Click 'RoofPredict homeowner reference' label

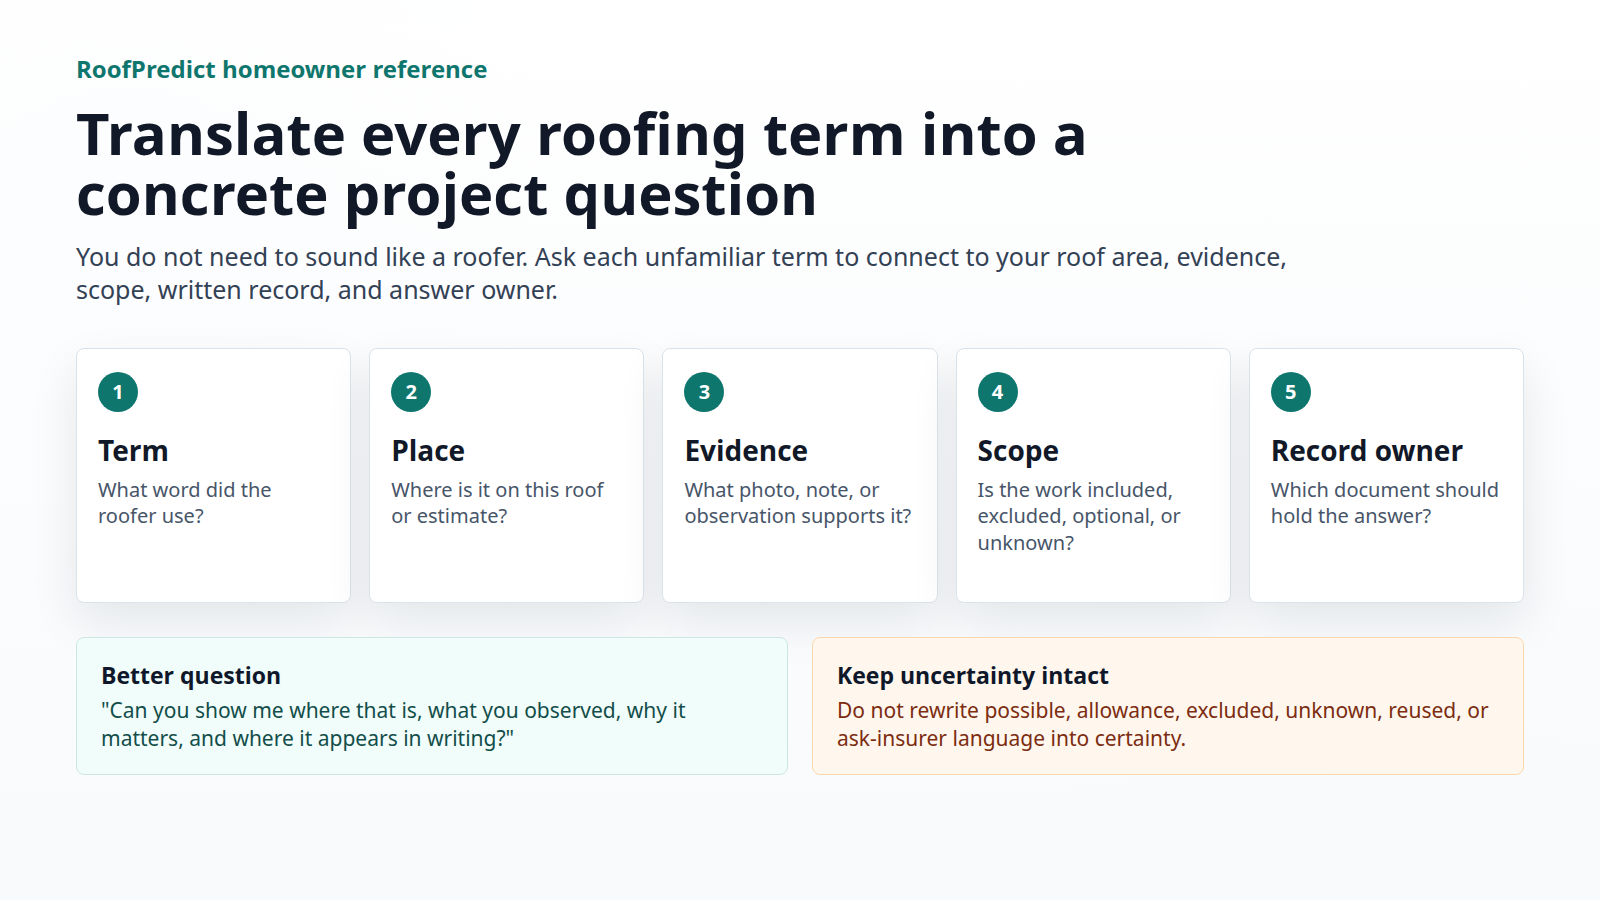coord(282,70)
